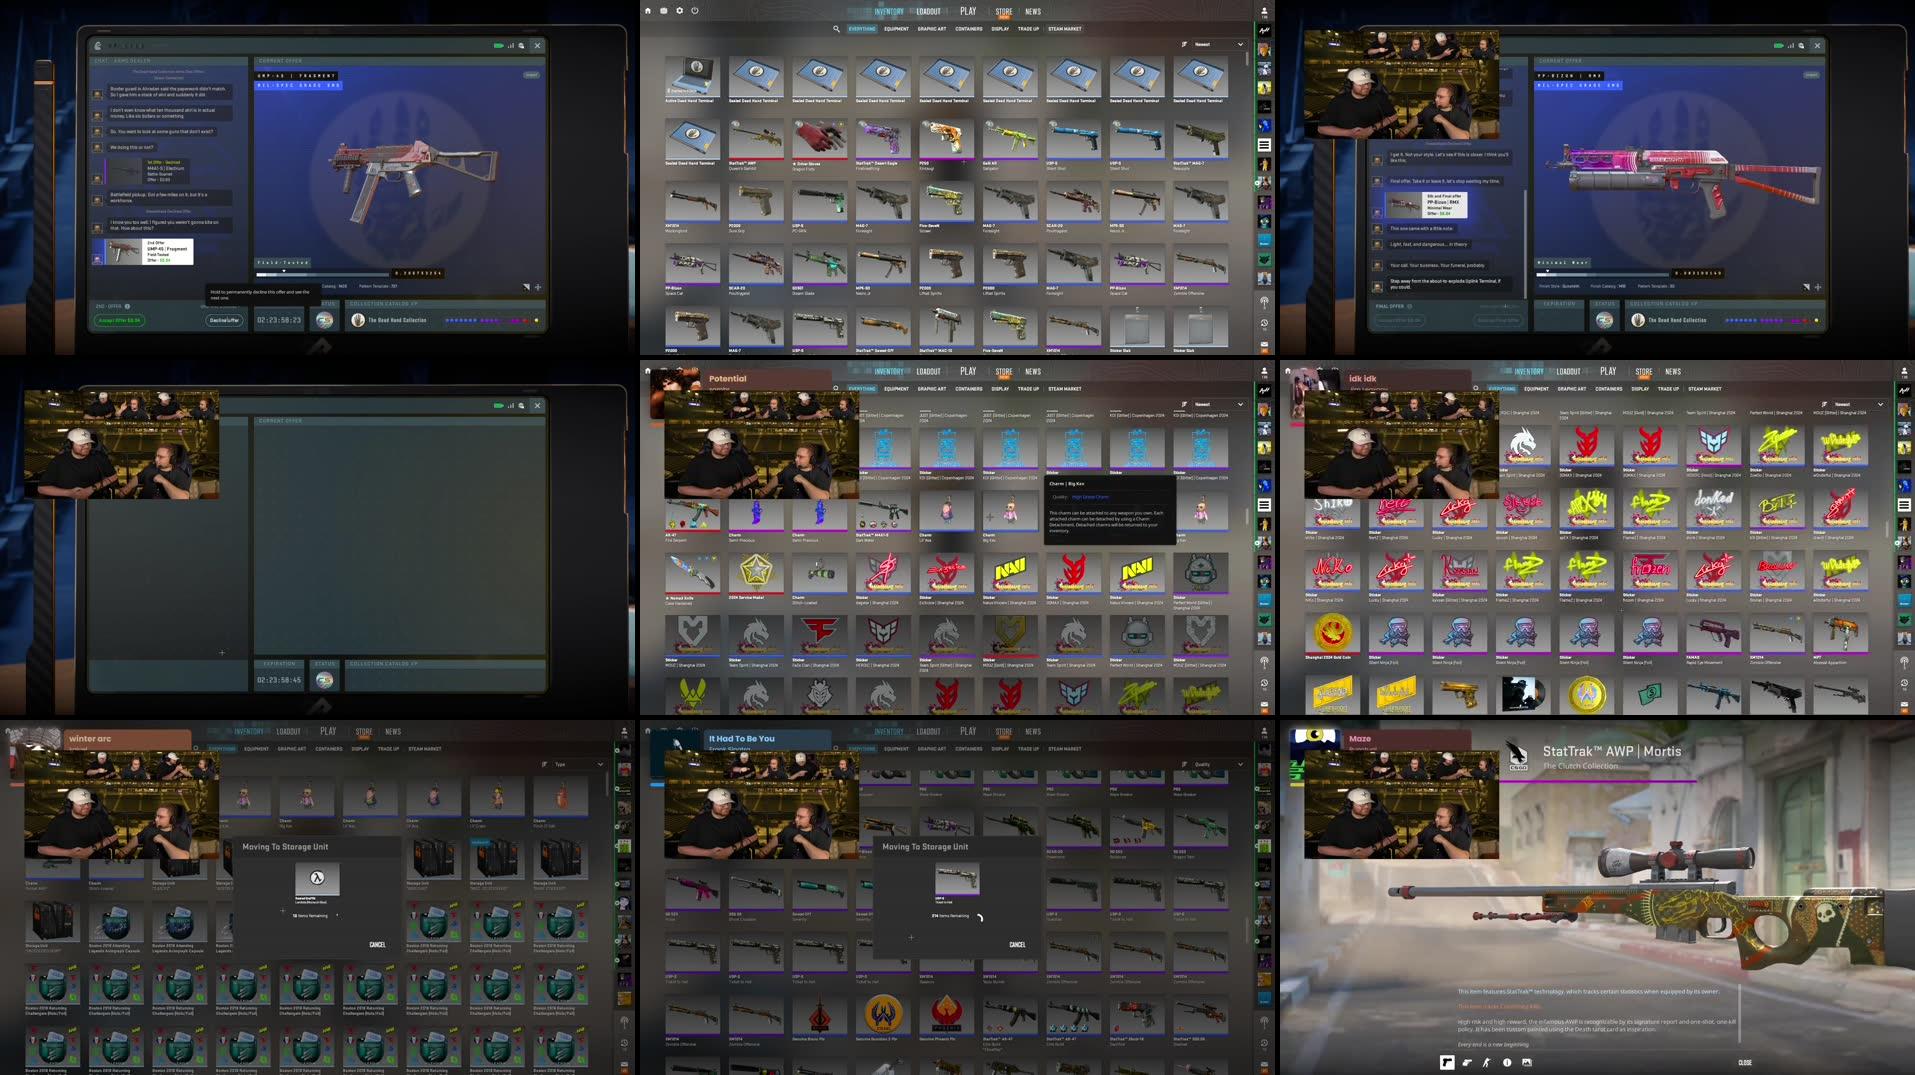Click the home icon in top navigation
Viewport: 1915px width, 1075px height.
point(648,10)
